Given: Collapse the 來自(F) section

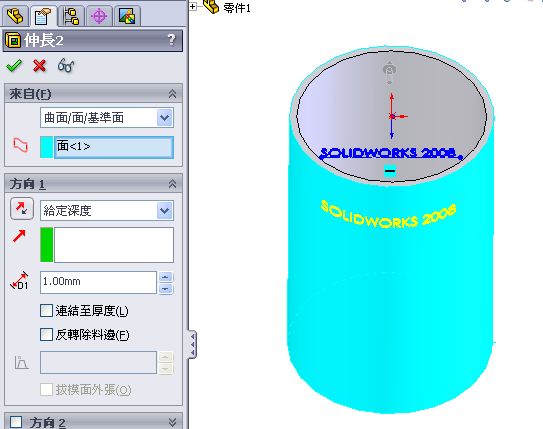Looking at the screenshot, I should [172, 94].
